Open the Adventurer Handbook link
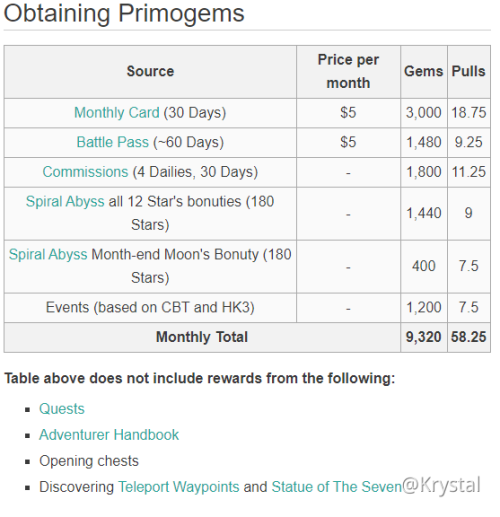 pyautogui.click(x=109, y=435)
